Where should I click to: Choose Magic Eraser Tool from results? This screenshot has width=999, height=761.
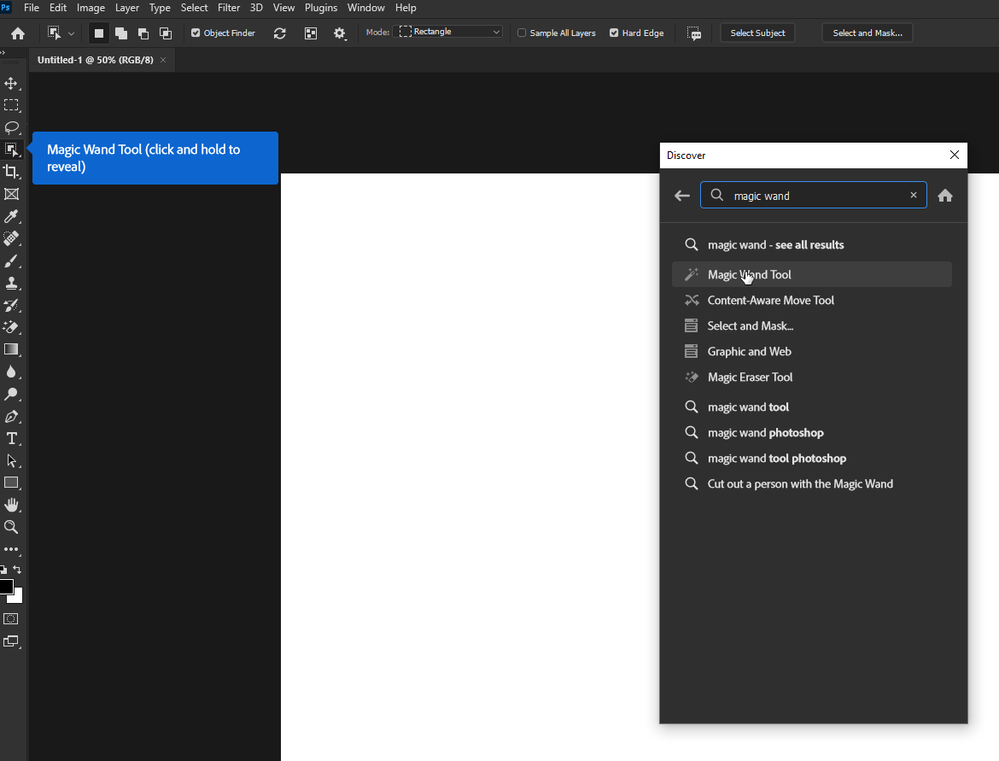(x=750, y=377)
